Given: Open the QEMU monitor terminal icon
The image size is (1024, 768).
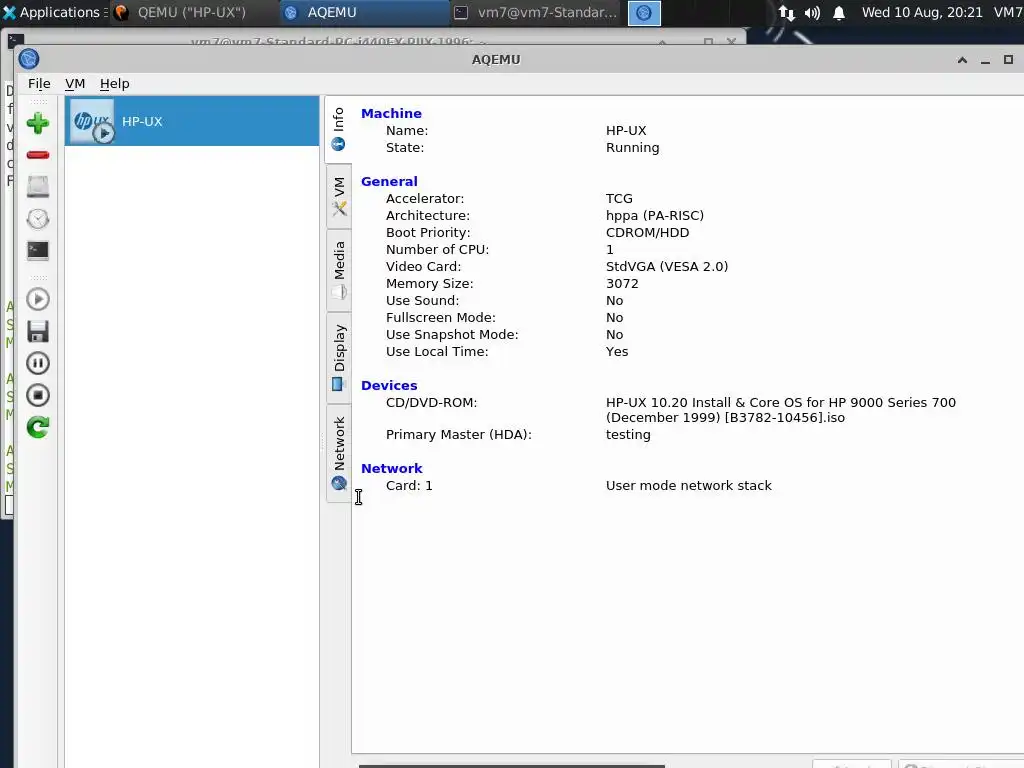Looking at the screenshot, I should tap(38, 250).
